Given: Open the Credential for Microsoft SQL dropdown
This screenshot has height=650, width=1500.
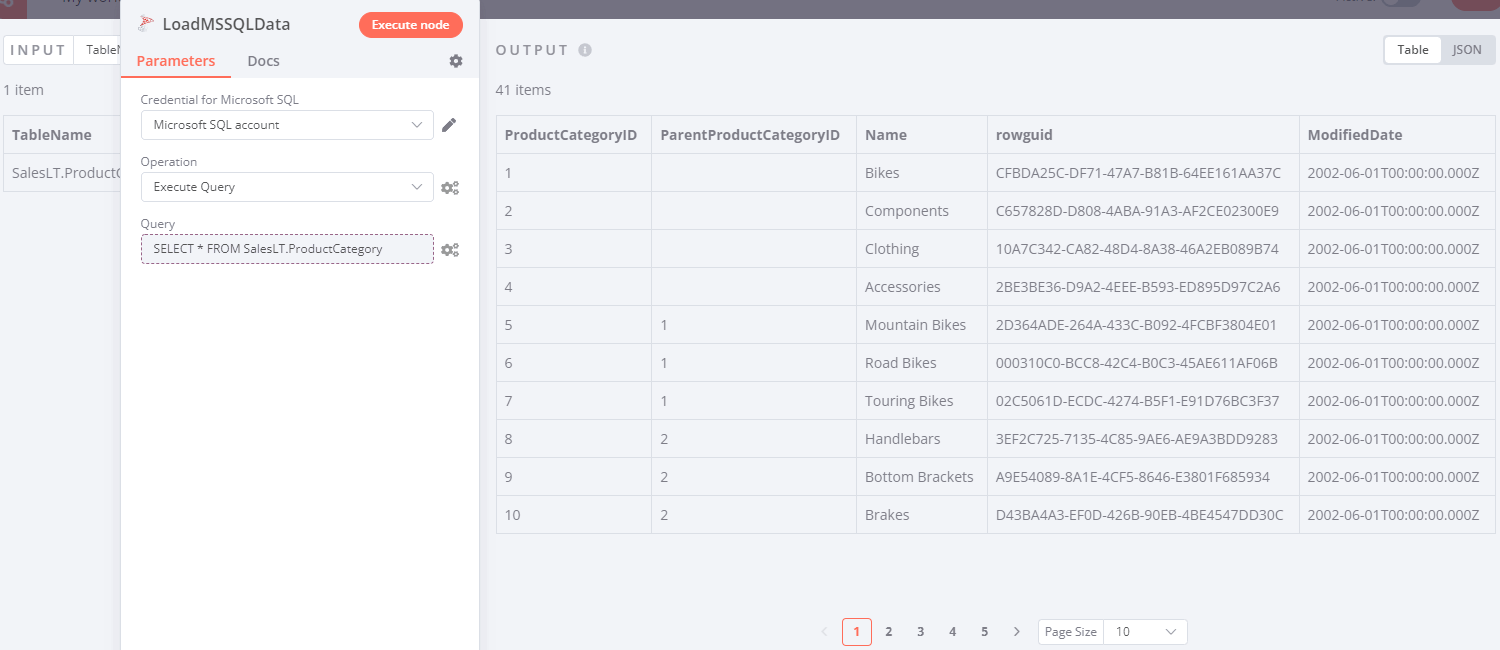Looking at the screenshot, I should [287, 124].
